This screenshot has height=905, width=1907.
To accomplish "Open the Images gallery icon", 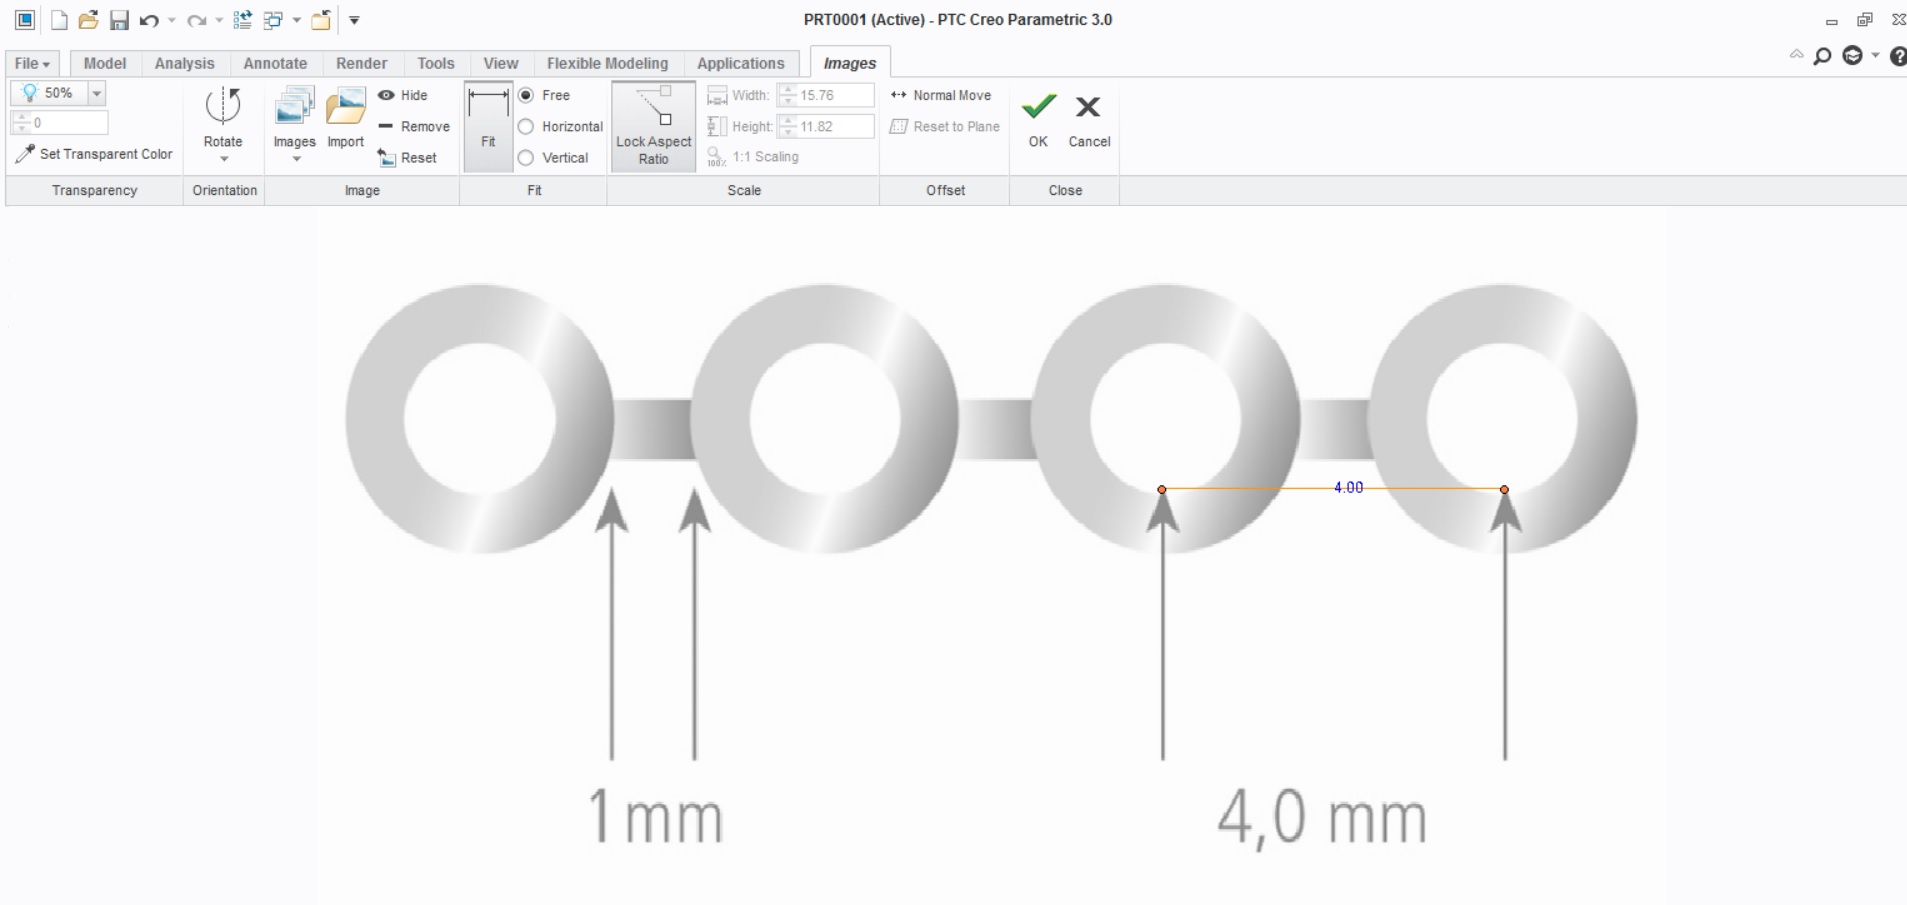I will (x=294, y=106).
